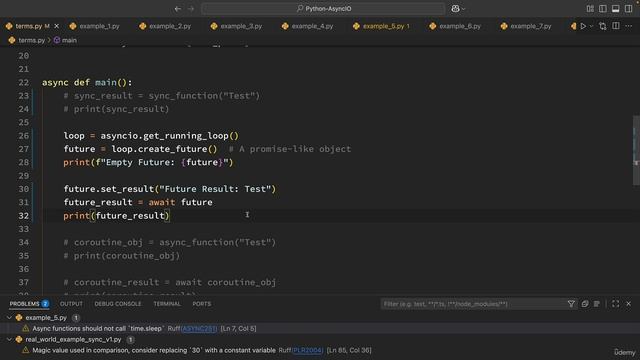
Task: Open the editor More Actions ellipsis
Action: [629, 26]
